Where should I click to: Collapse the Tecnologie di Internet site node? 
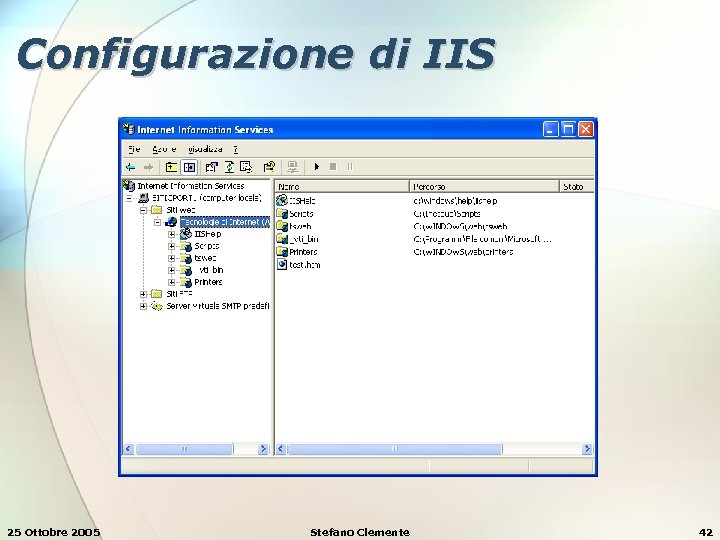158,222
